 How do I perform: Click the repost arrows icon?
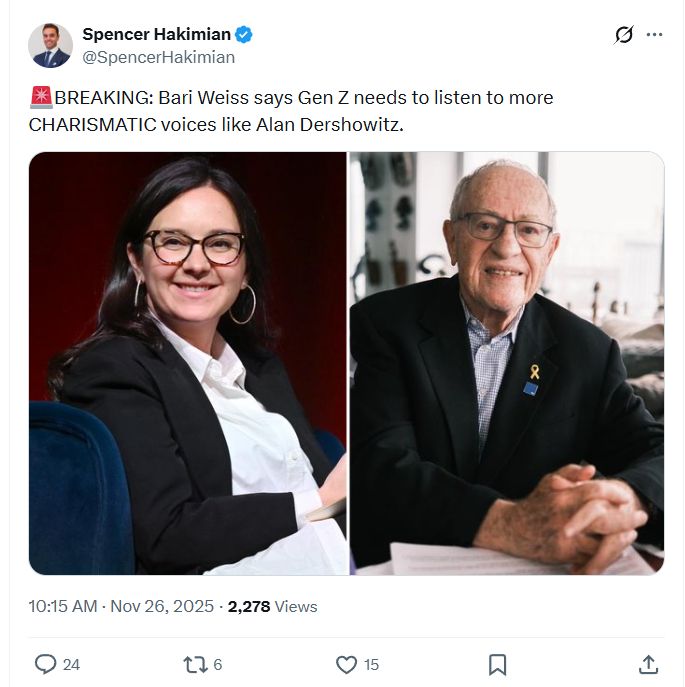[195, 665]
